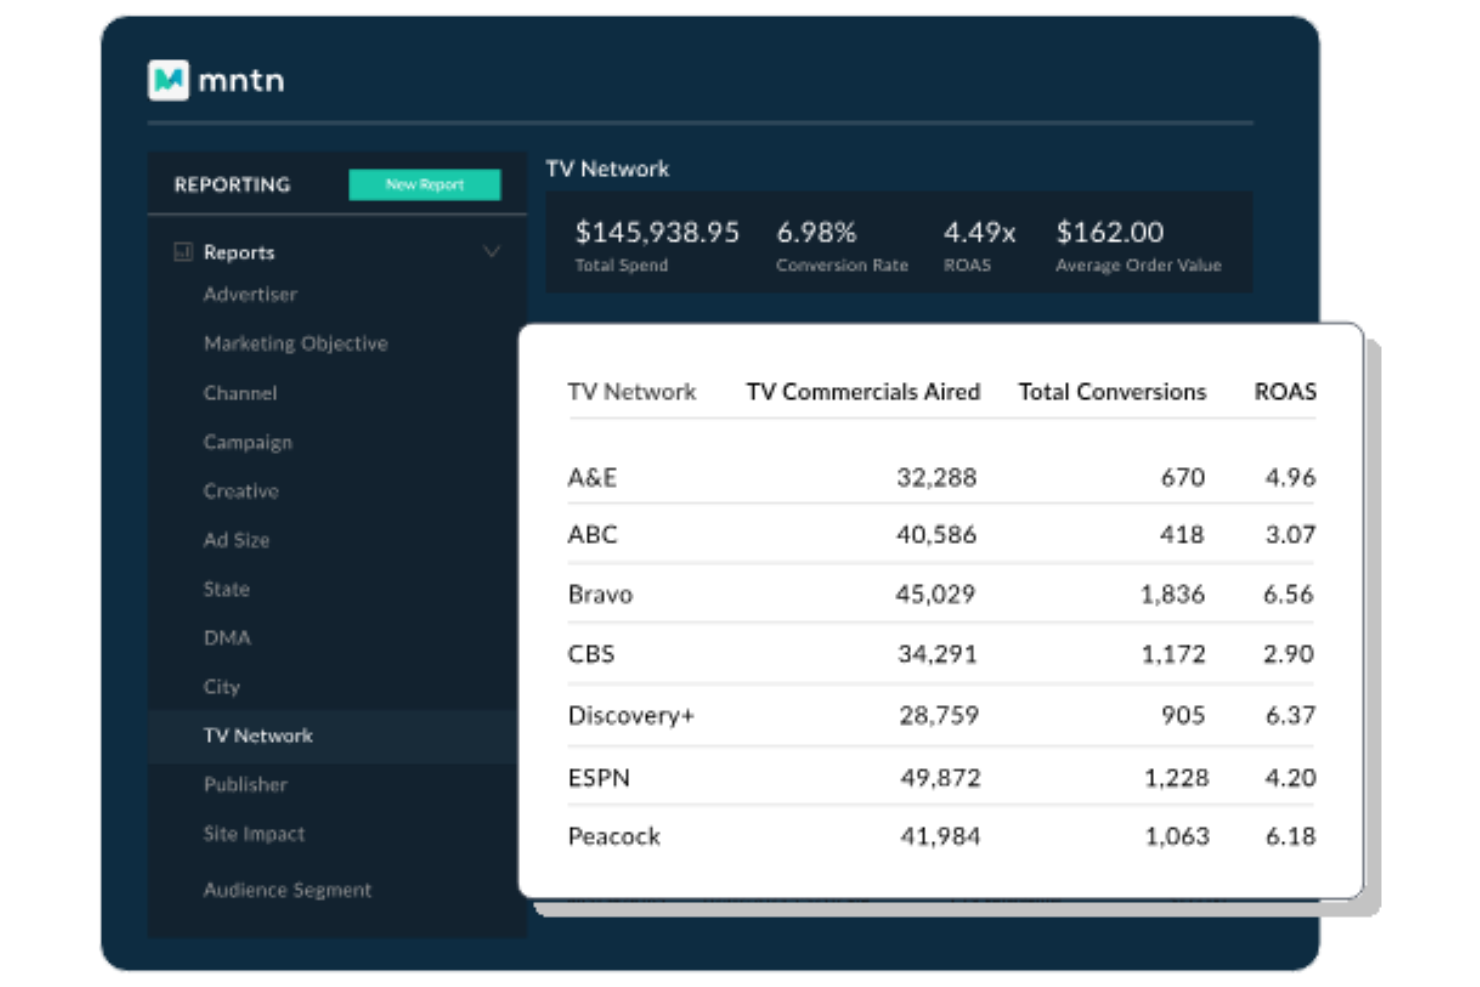This screenshot has height=987, width=1480.
Task: Open the Advertiser report
Action: click(x=250, y=294)
